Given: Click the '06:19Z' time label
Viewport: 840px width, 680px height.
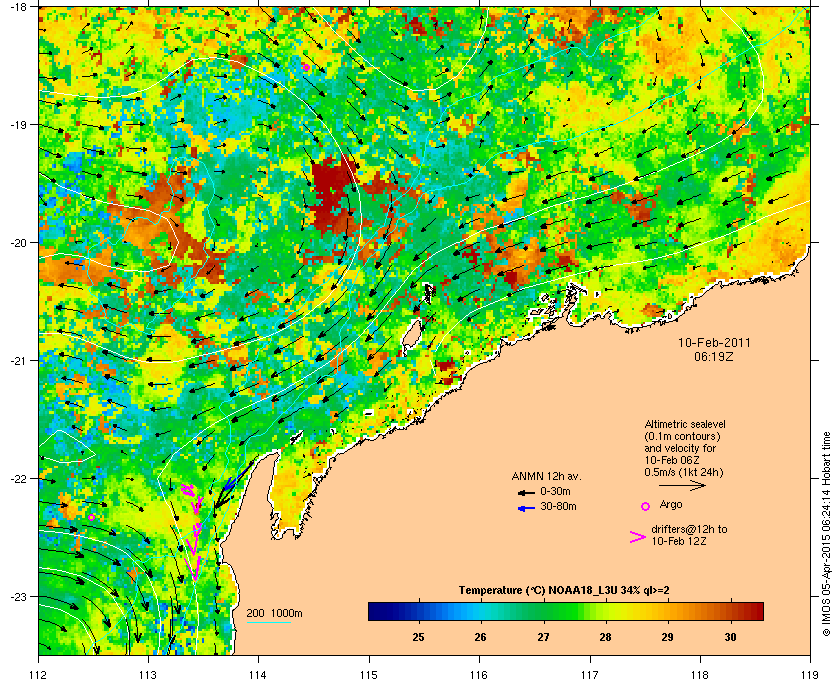Looking at the screenshot, I should 714,356.
